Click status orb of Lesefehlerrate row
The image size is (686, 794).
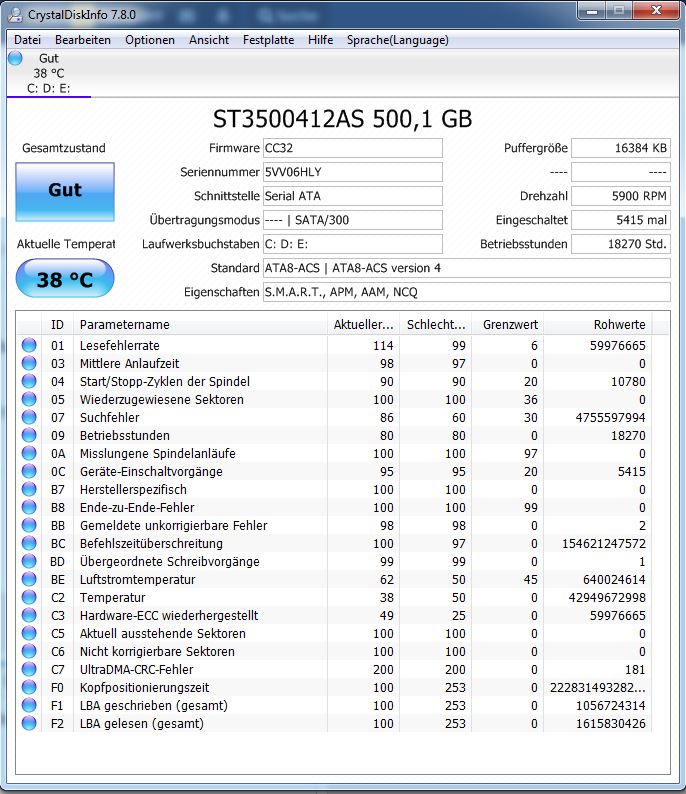29,345
